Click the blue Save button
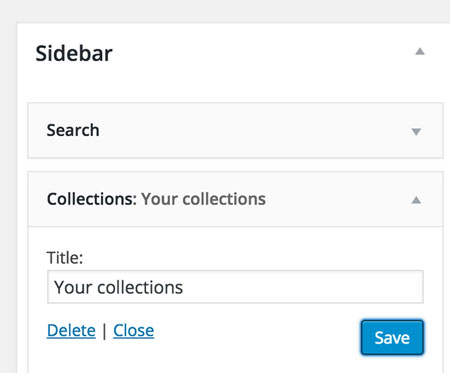This screenshot has height=373, width=450. click(x=392, y=338)
